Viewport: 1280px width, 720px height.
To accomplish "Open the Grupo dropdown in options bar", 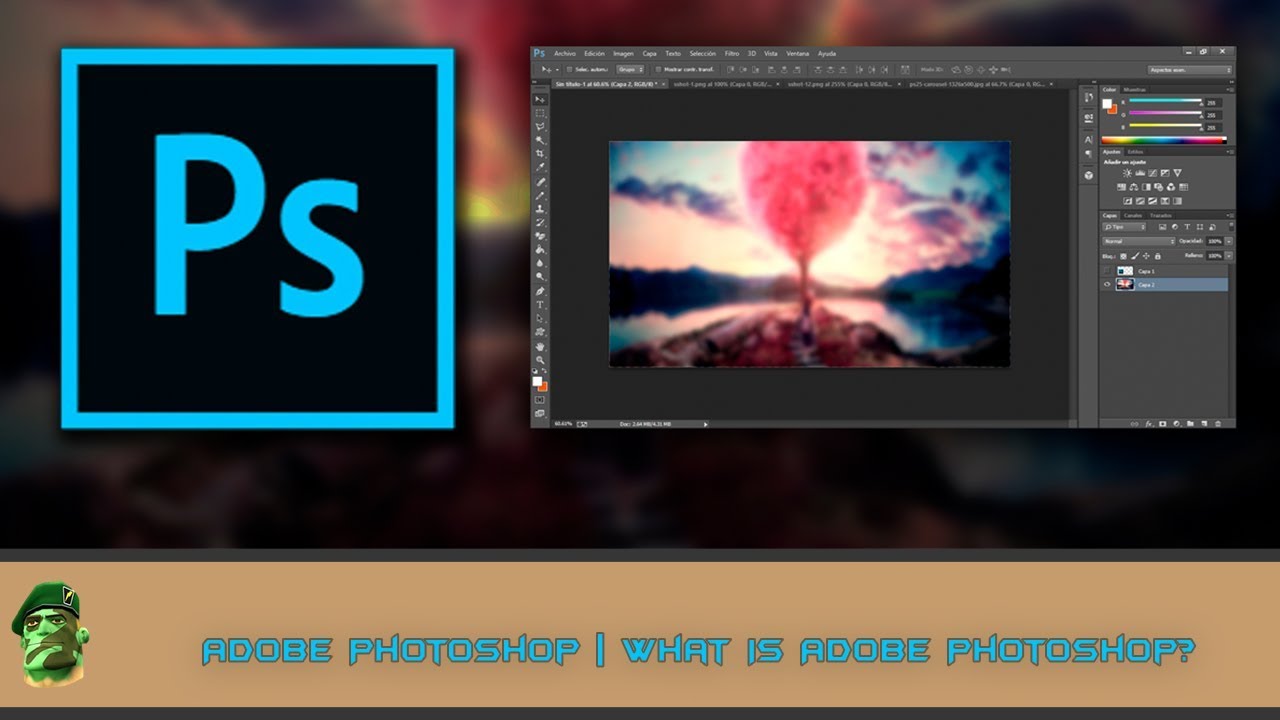I will 630,70.
